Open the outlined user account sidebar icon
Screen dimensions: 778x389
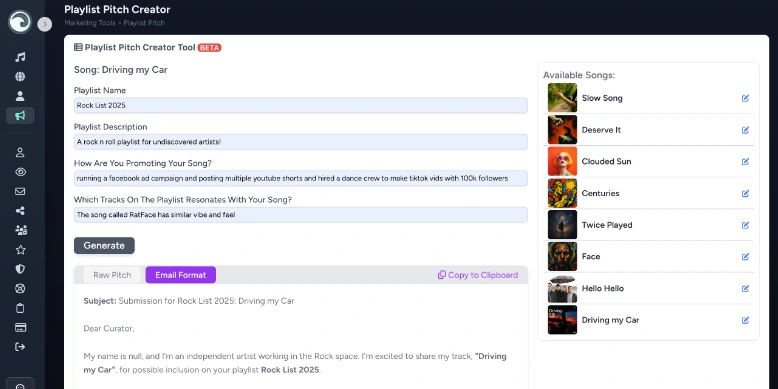[20, 152]
